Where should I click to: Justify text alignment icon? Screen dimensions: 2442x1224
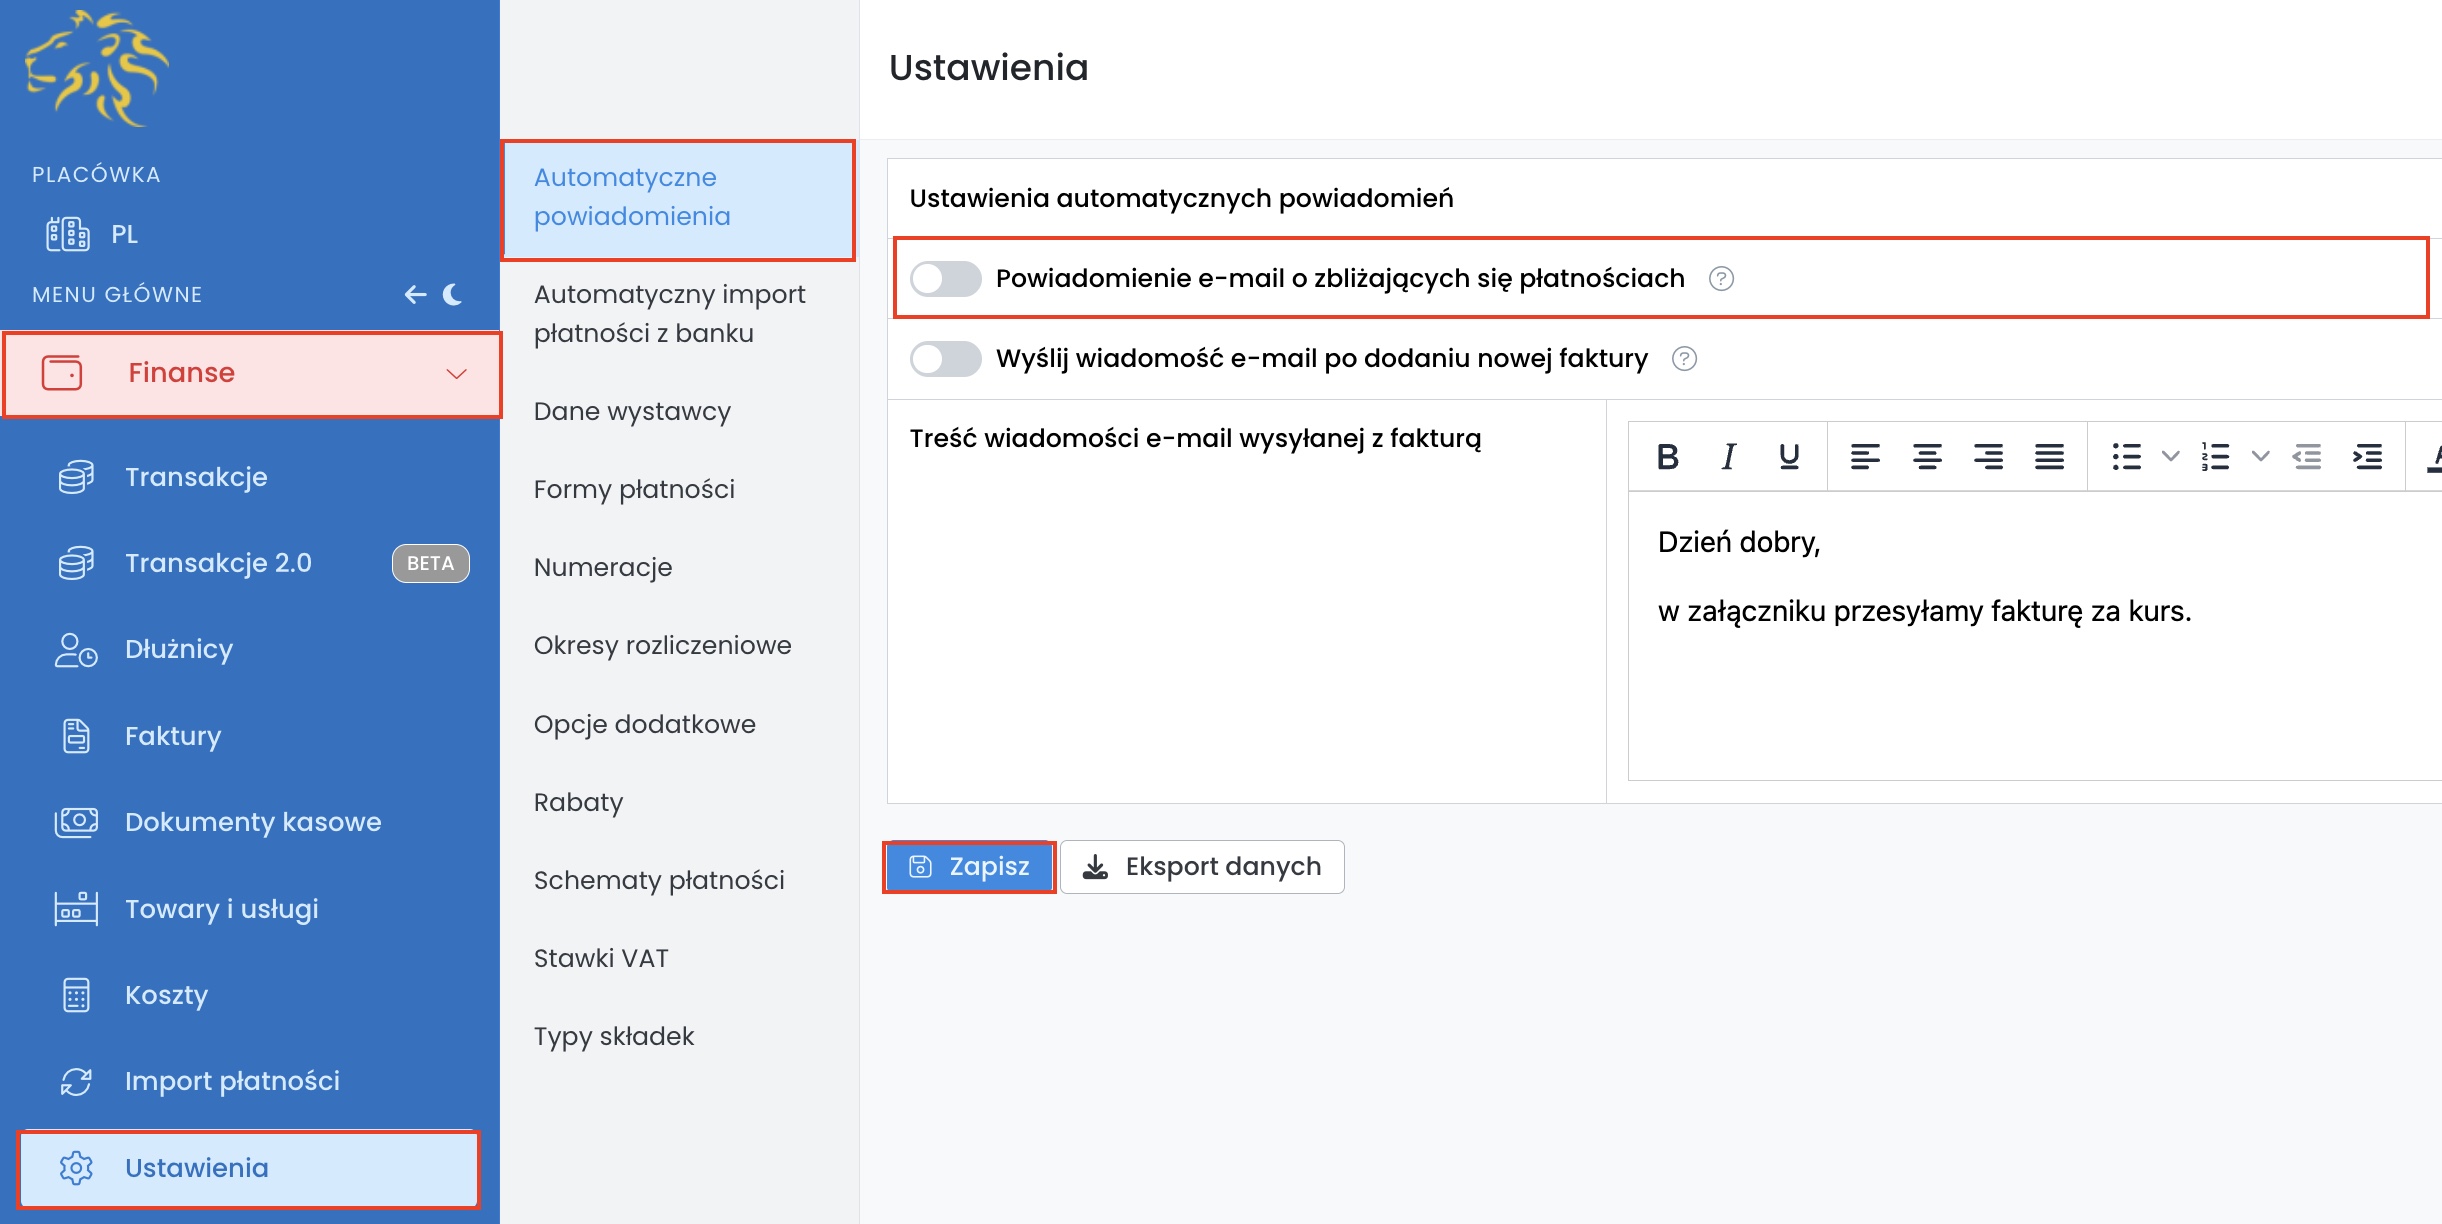coord(2049,457)
